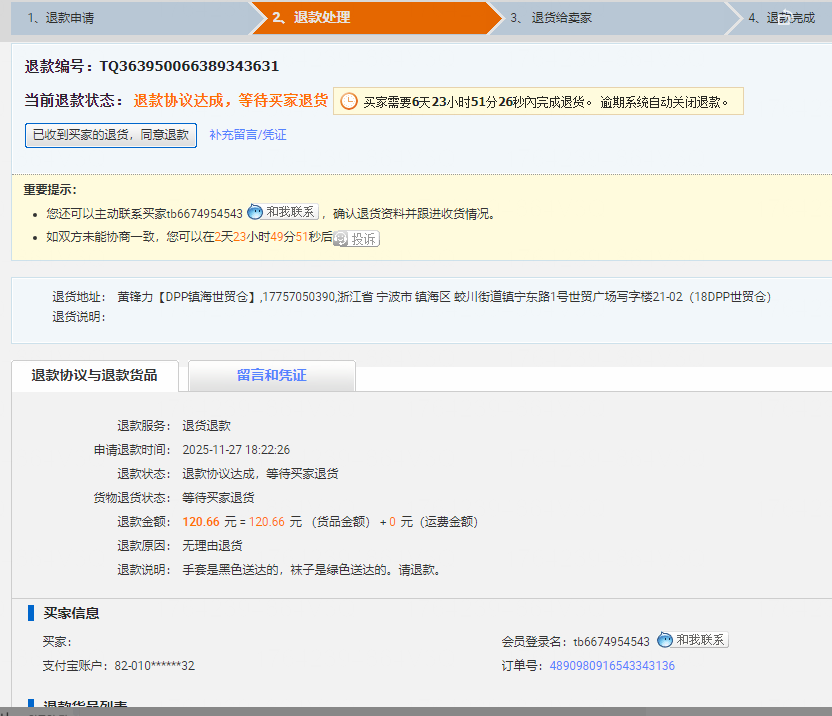Click the refund number TQ363950066389343631

(x=189, y=67)
